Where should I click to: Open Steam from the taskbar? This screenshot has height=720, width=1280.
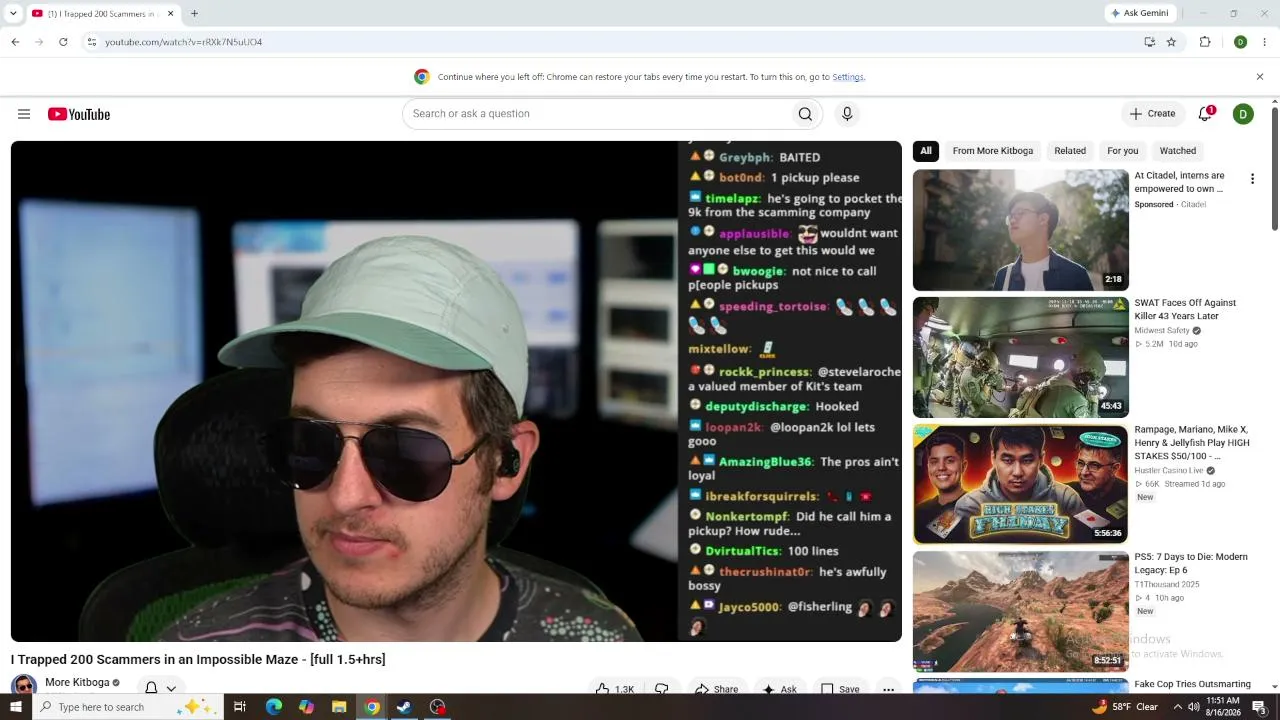coord(404,707)
